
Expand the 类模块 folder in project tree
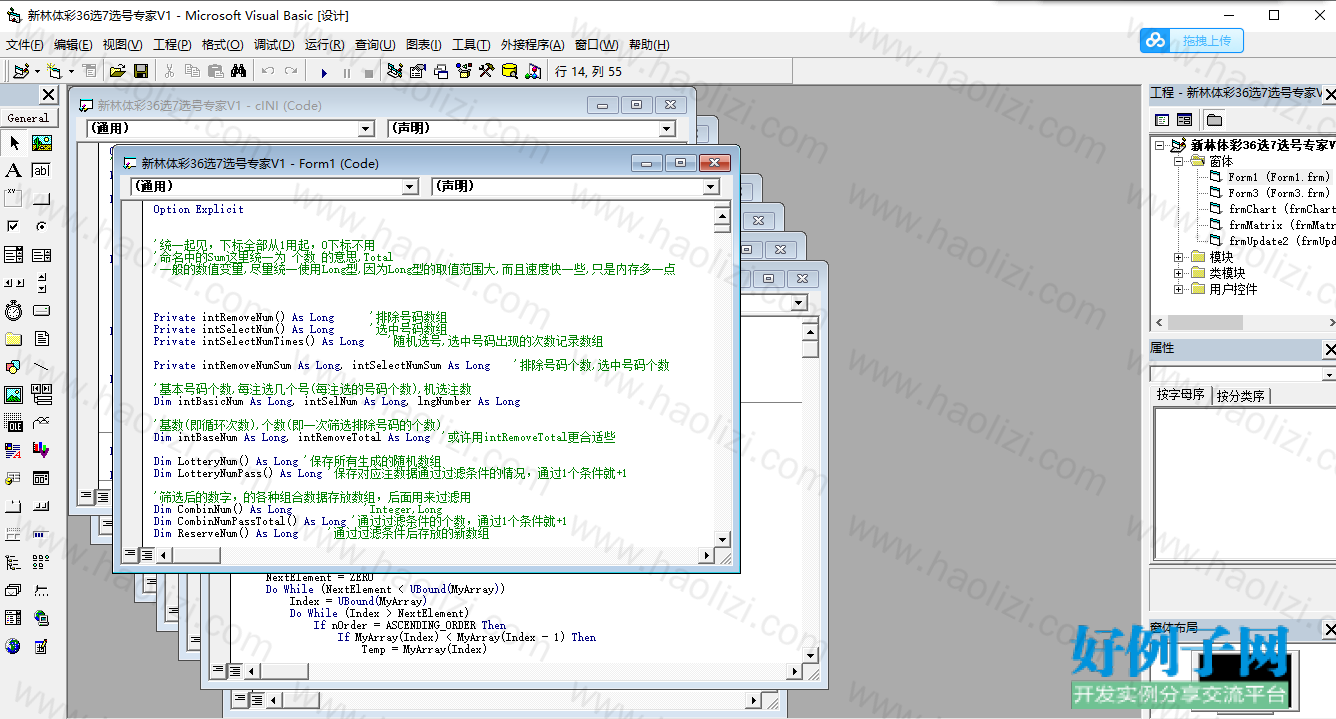(x=1179, y=273)
